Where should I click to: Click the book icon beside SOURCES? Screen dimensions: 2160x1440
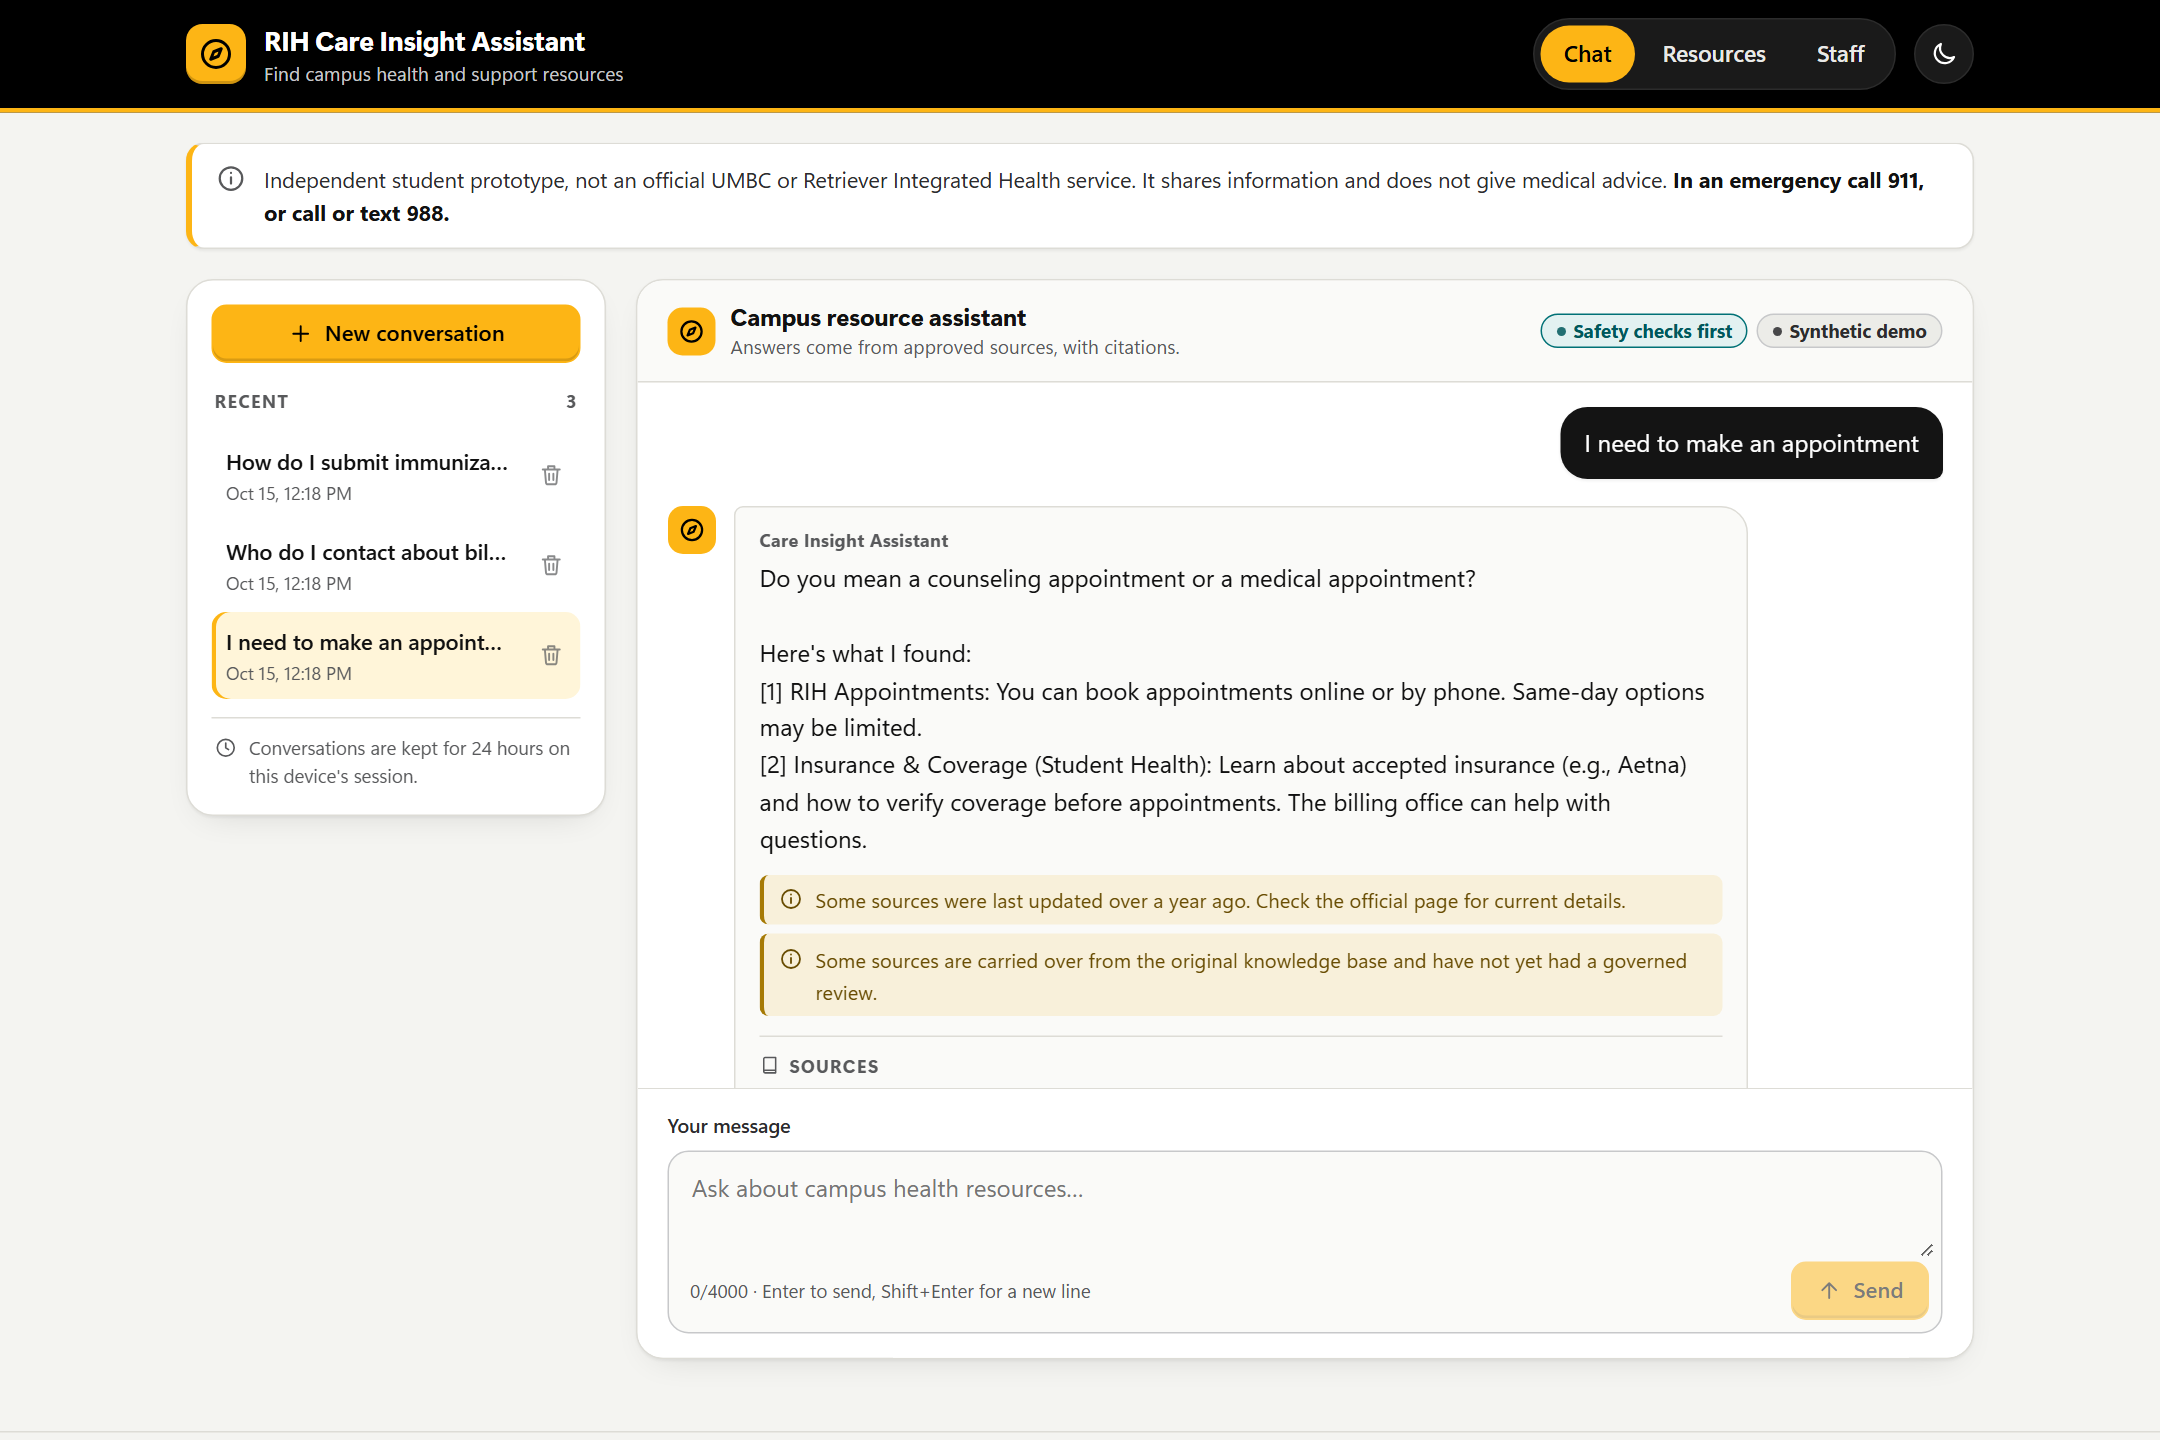[x=770, y=1065]
